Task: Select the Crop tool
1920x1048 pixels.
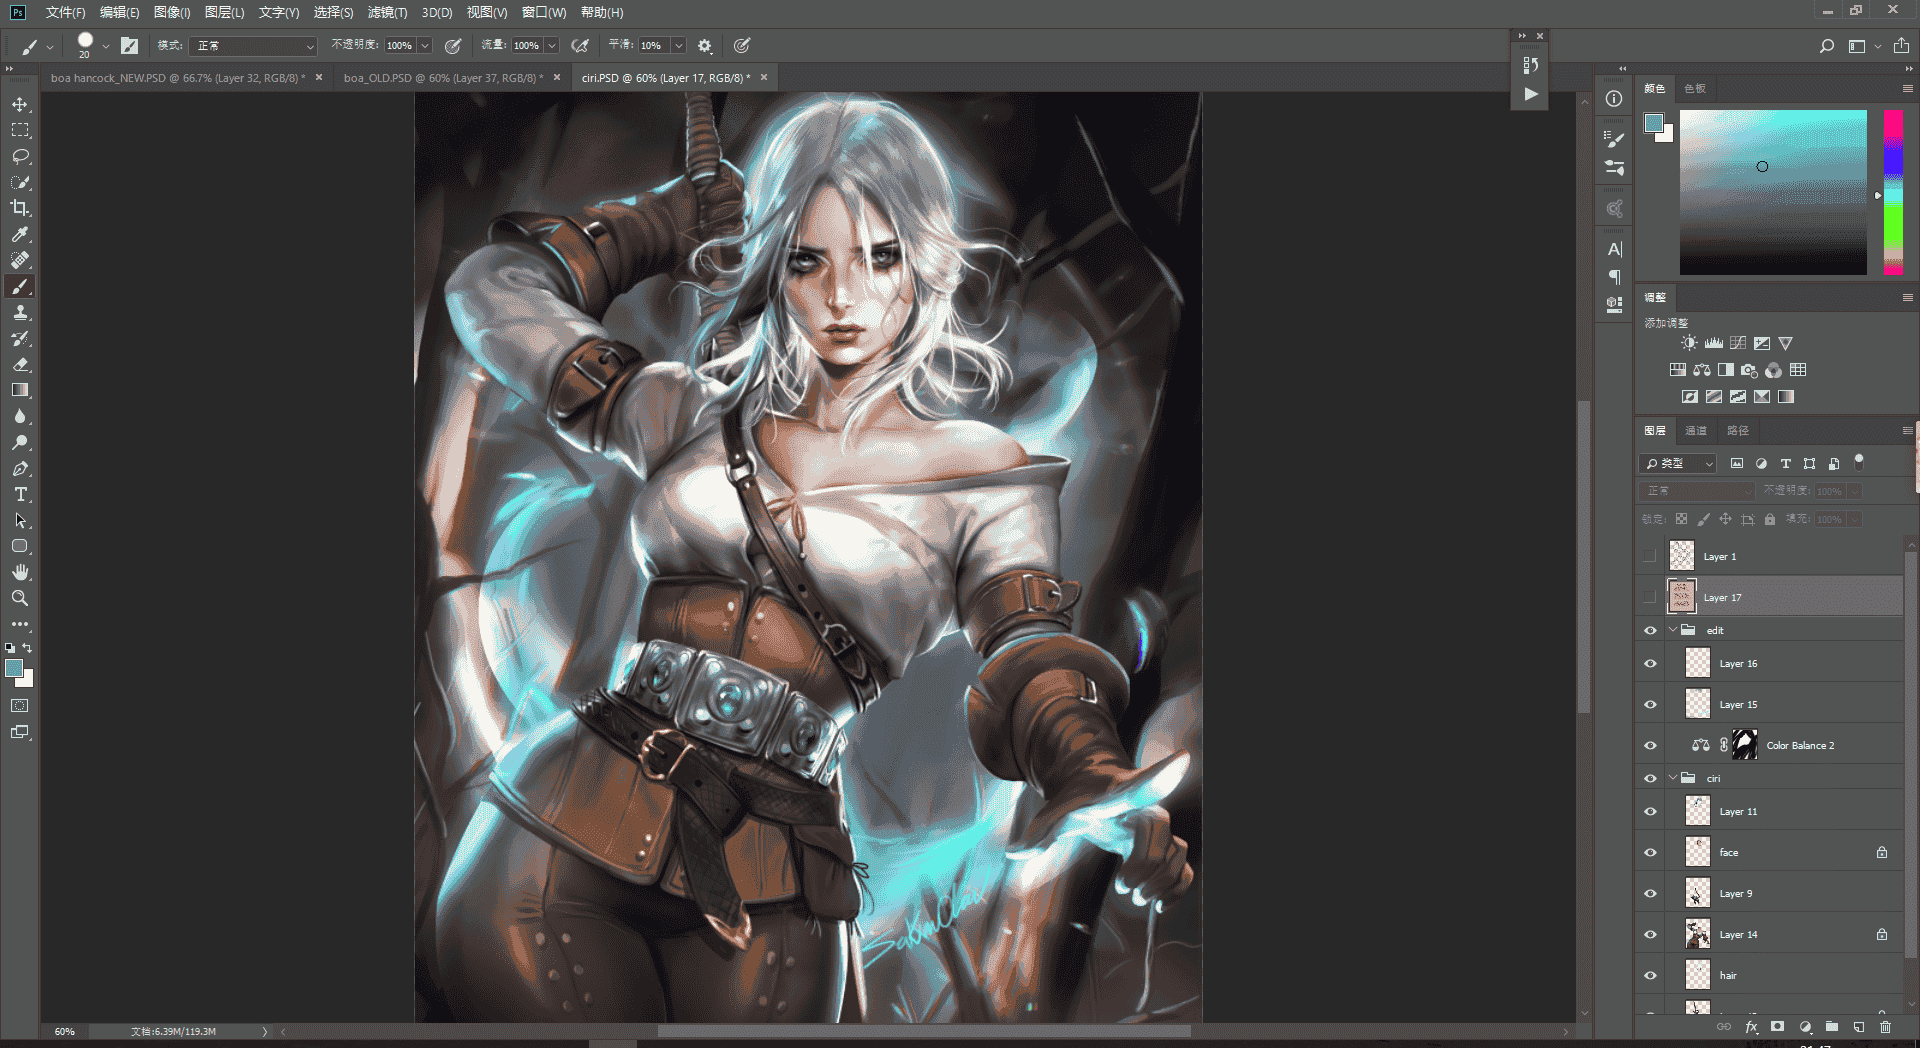Action: [20, 208]
